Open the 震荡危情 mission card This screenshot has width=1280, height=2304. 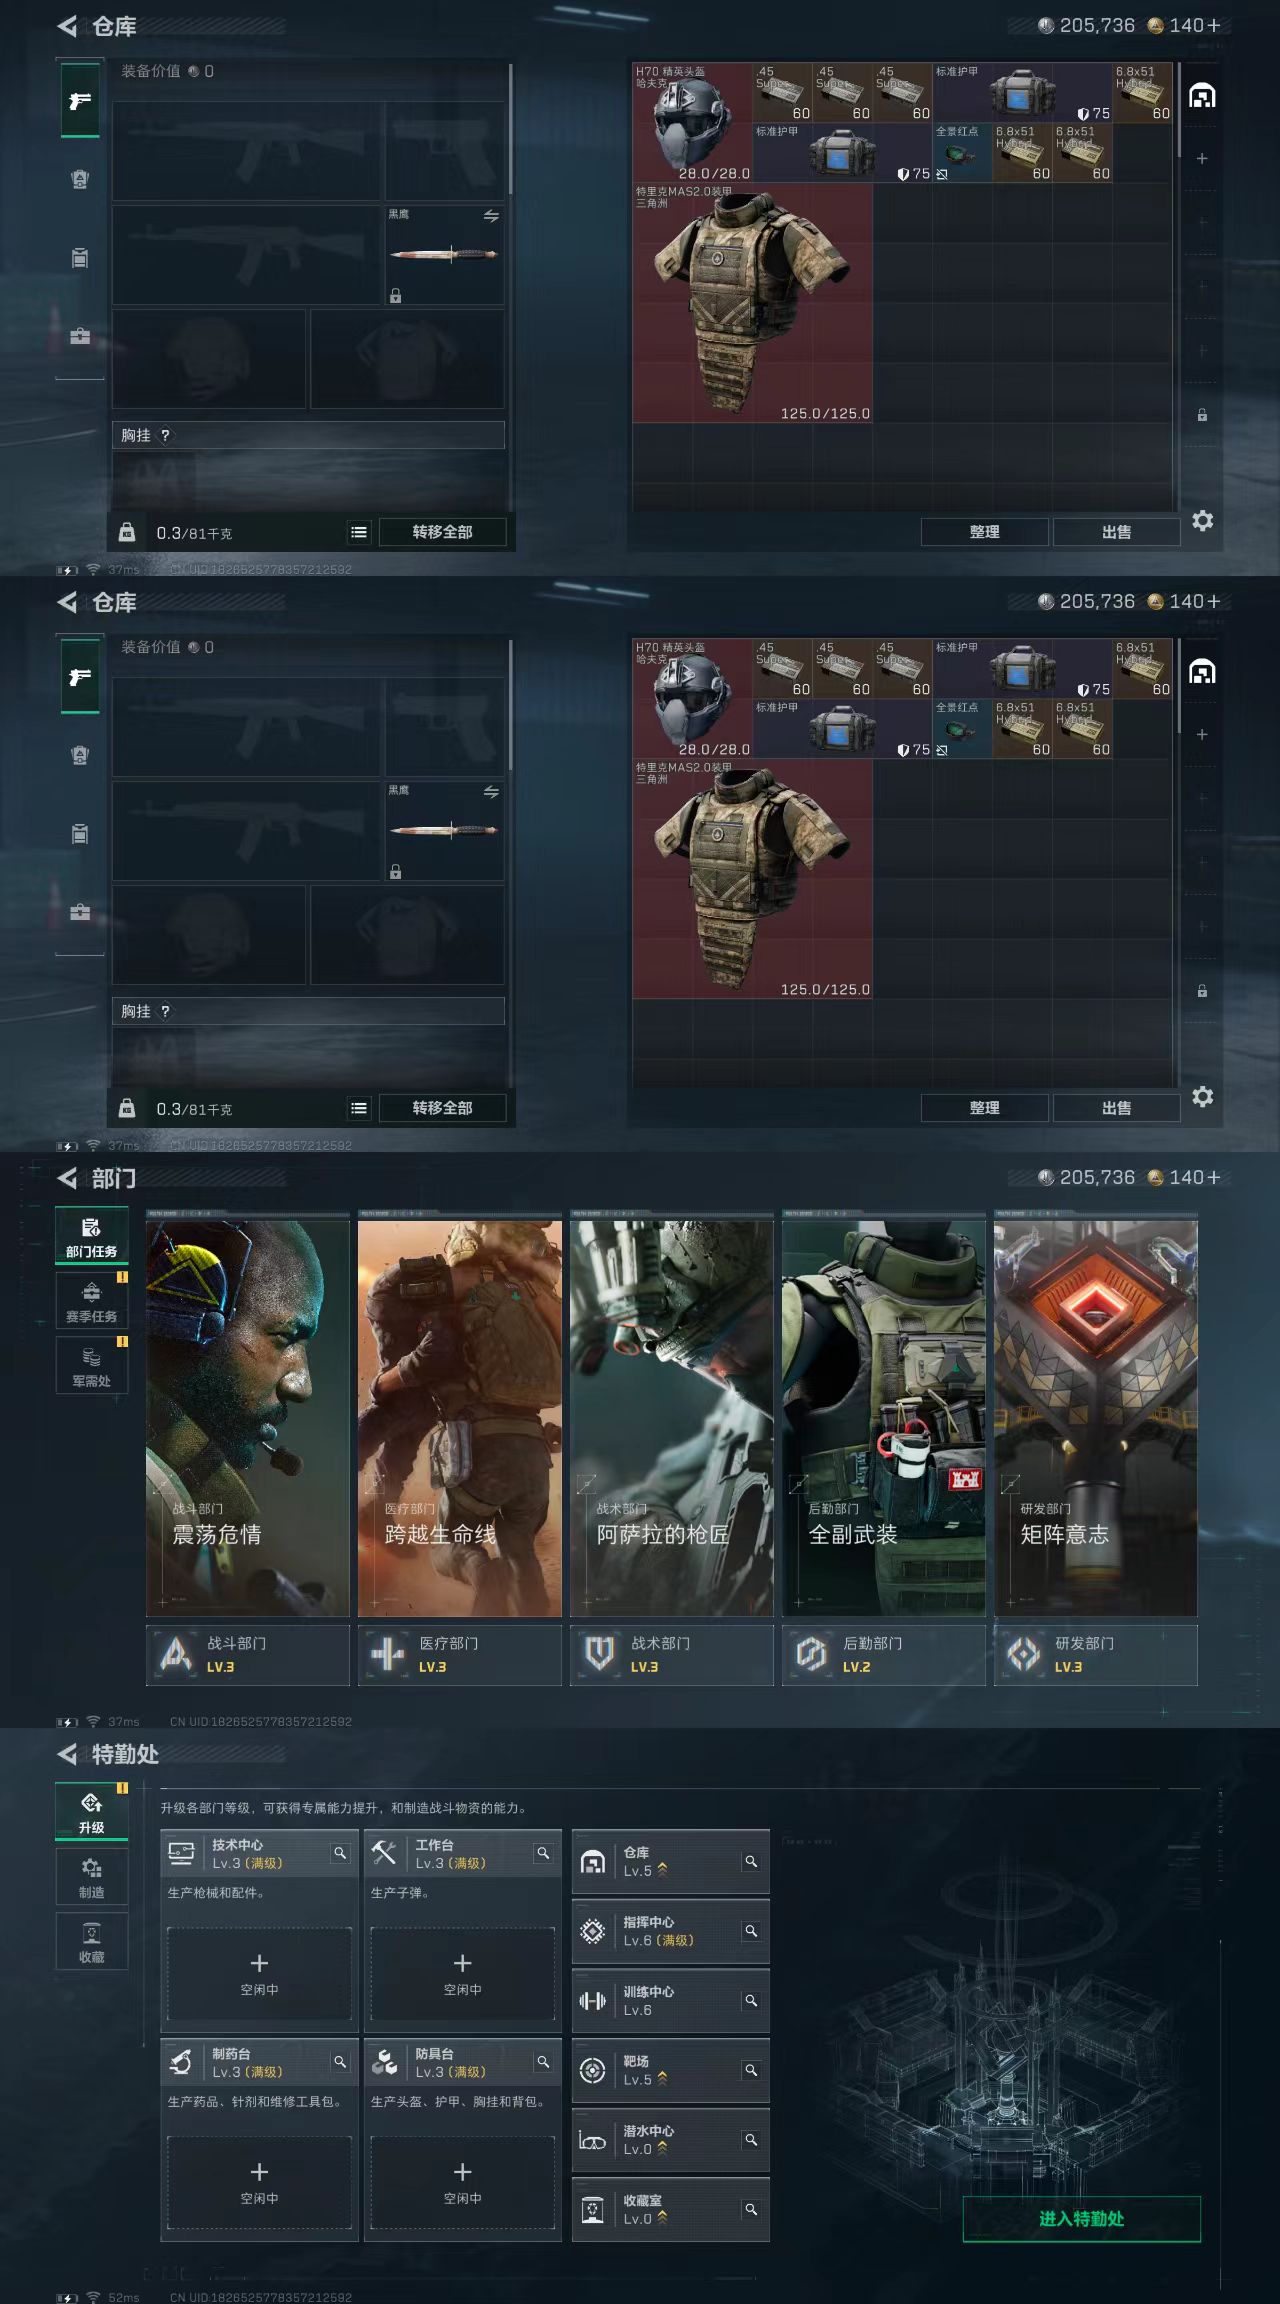(248, 1418)
